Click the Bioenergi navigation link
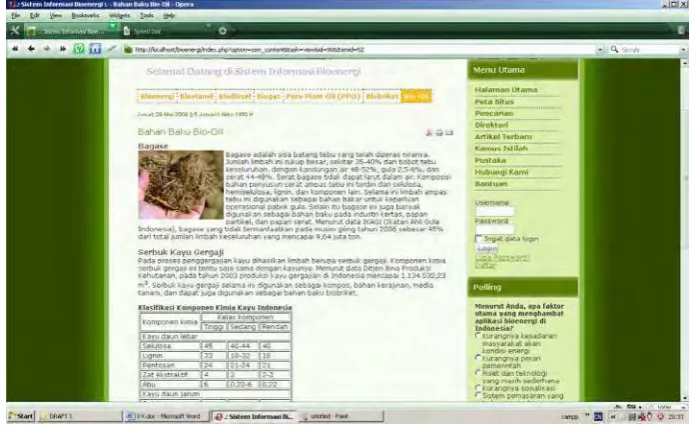Screen dimensions: 695x430 point(157,96)
